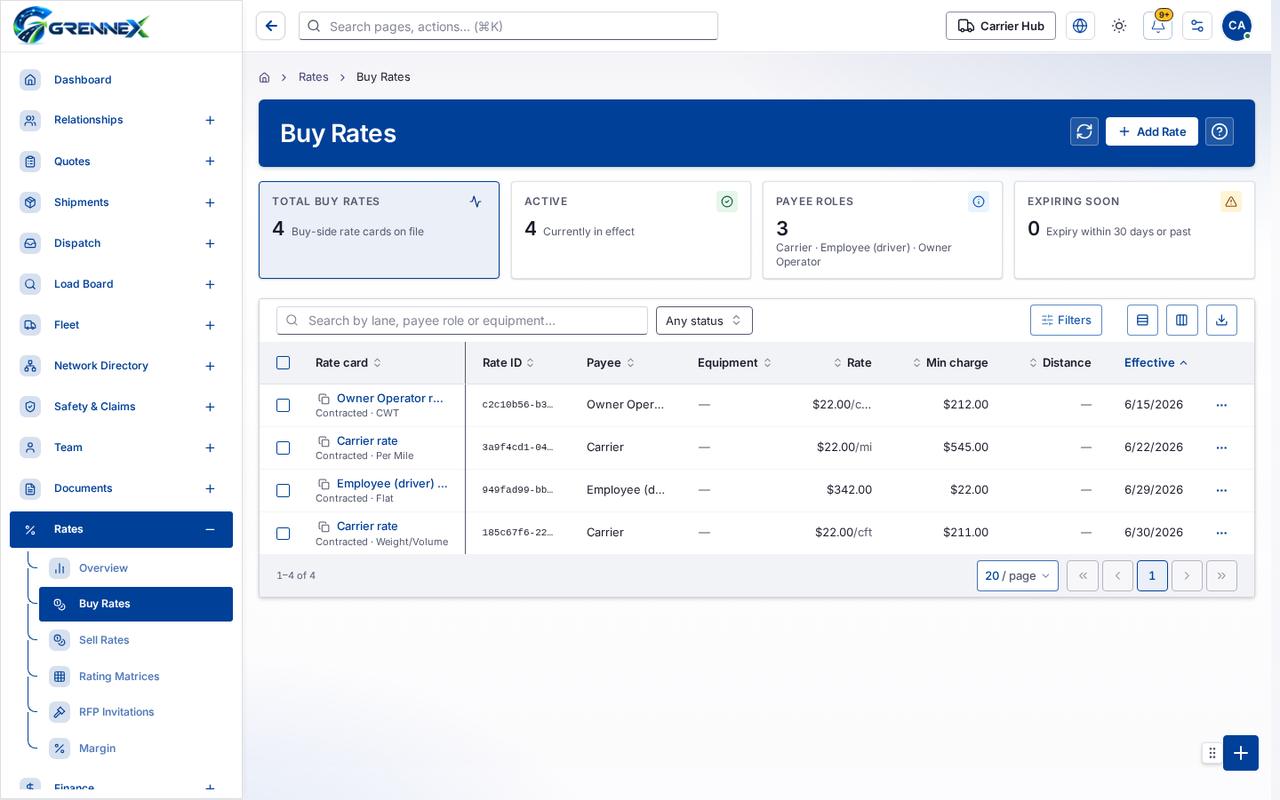Sort by the Effective column header
The image size is (1280, 800).
[1156, 363]
